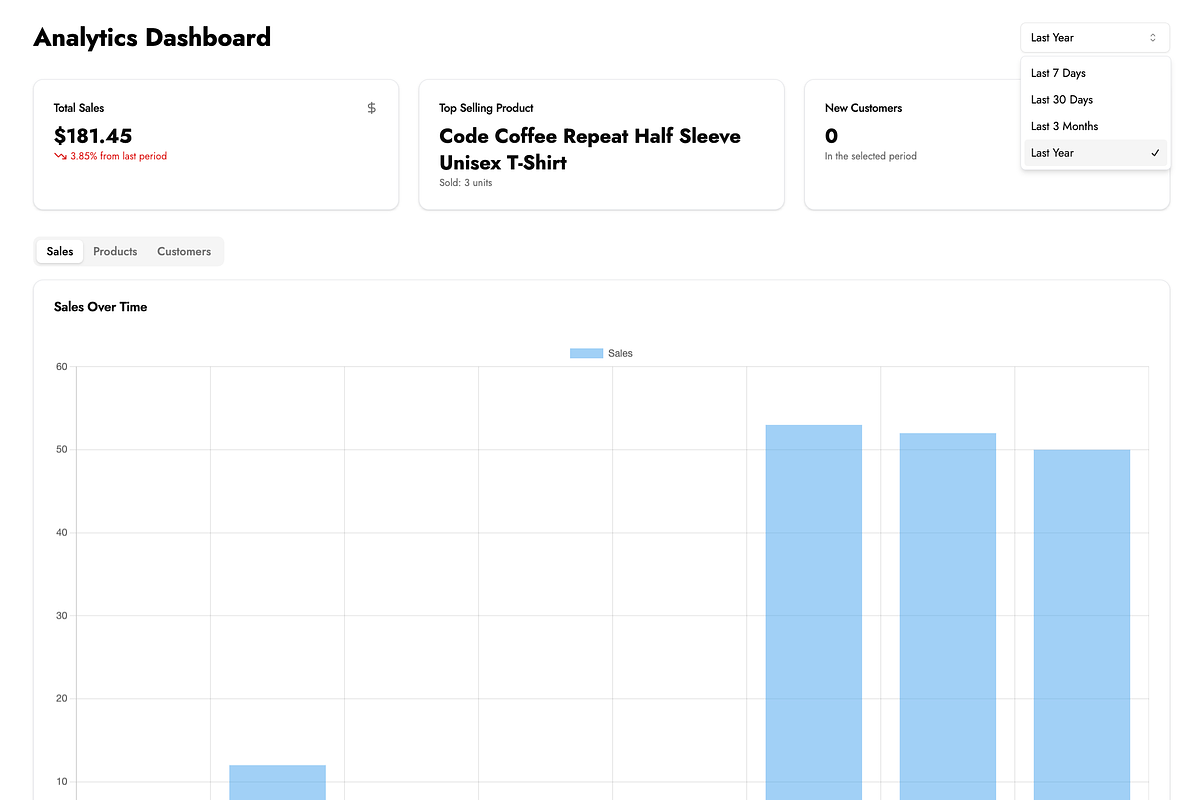Open the Customers tab
Viewport: 1200px width, 800px height.
click(184, 252)
